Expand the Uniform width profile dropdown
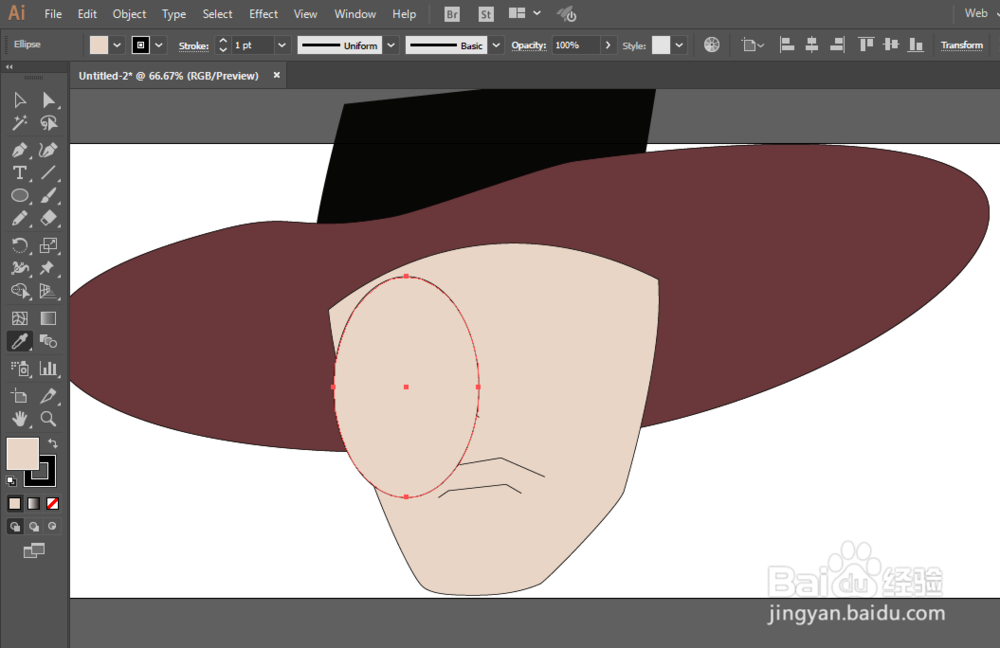Viewport: 1000px width, 648px height. tap(391, 45)
